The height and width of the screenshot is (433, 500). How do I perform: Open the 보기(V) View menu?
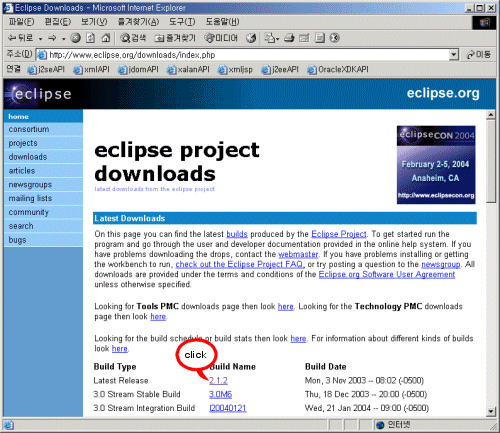point(94,22)
